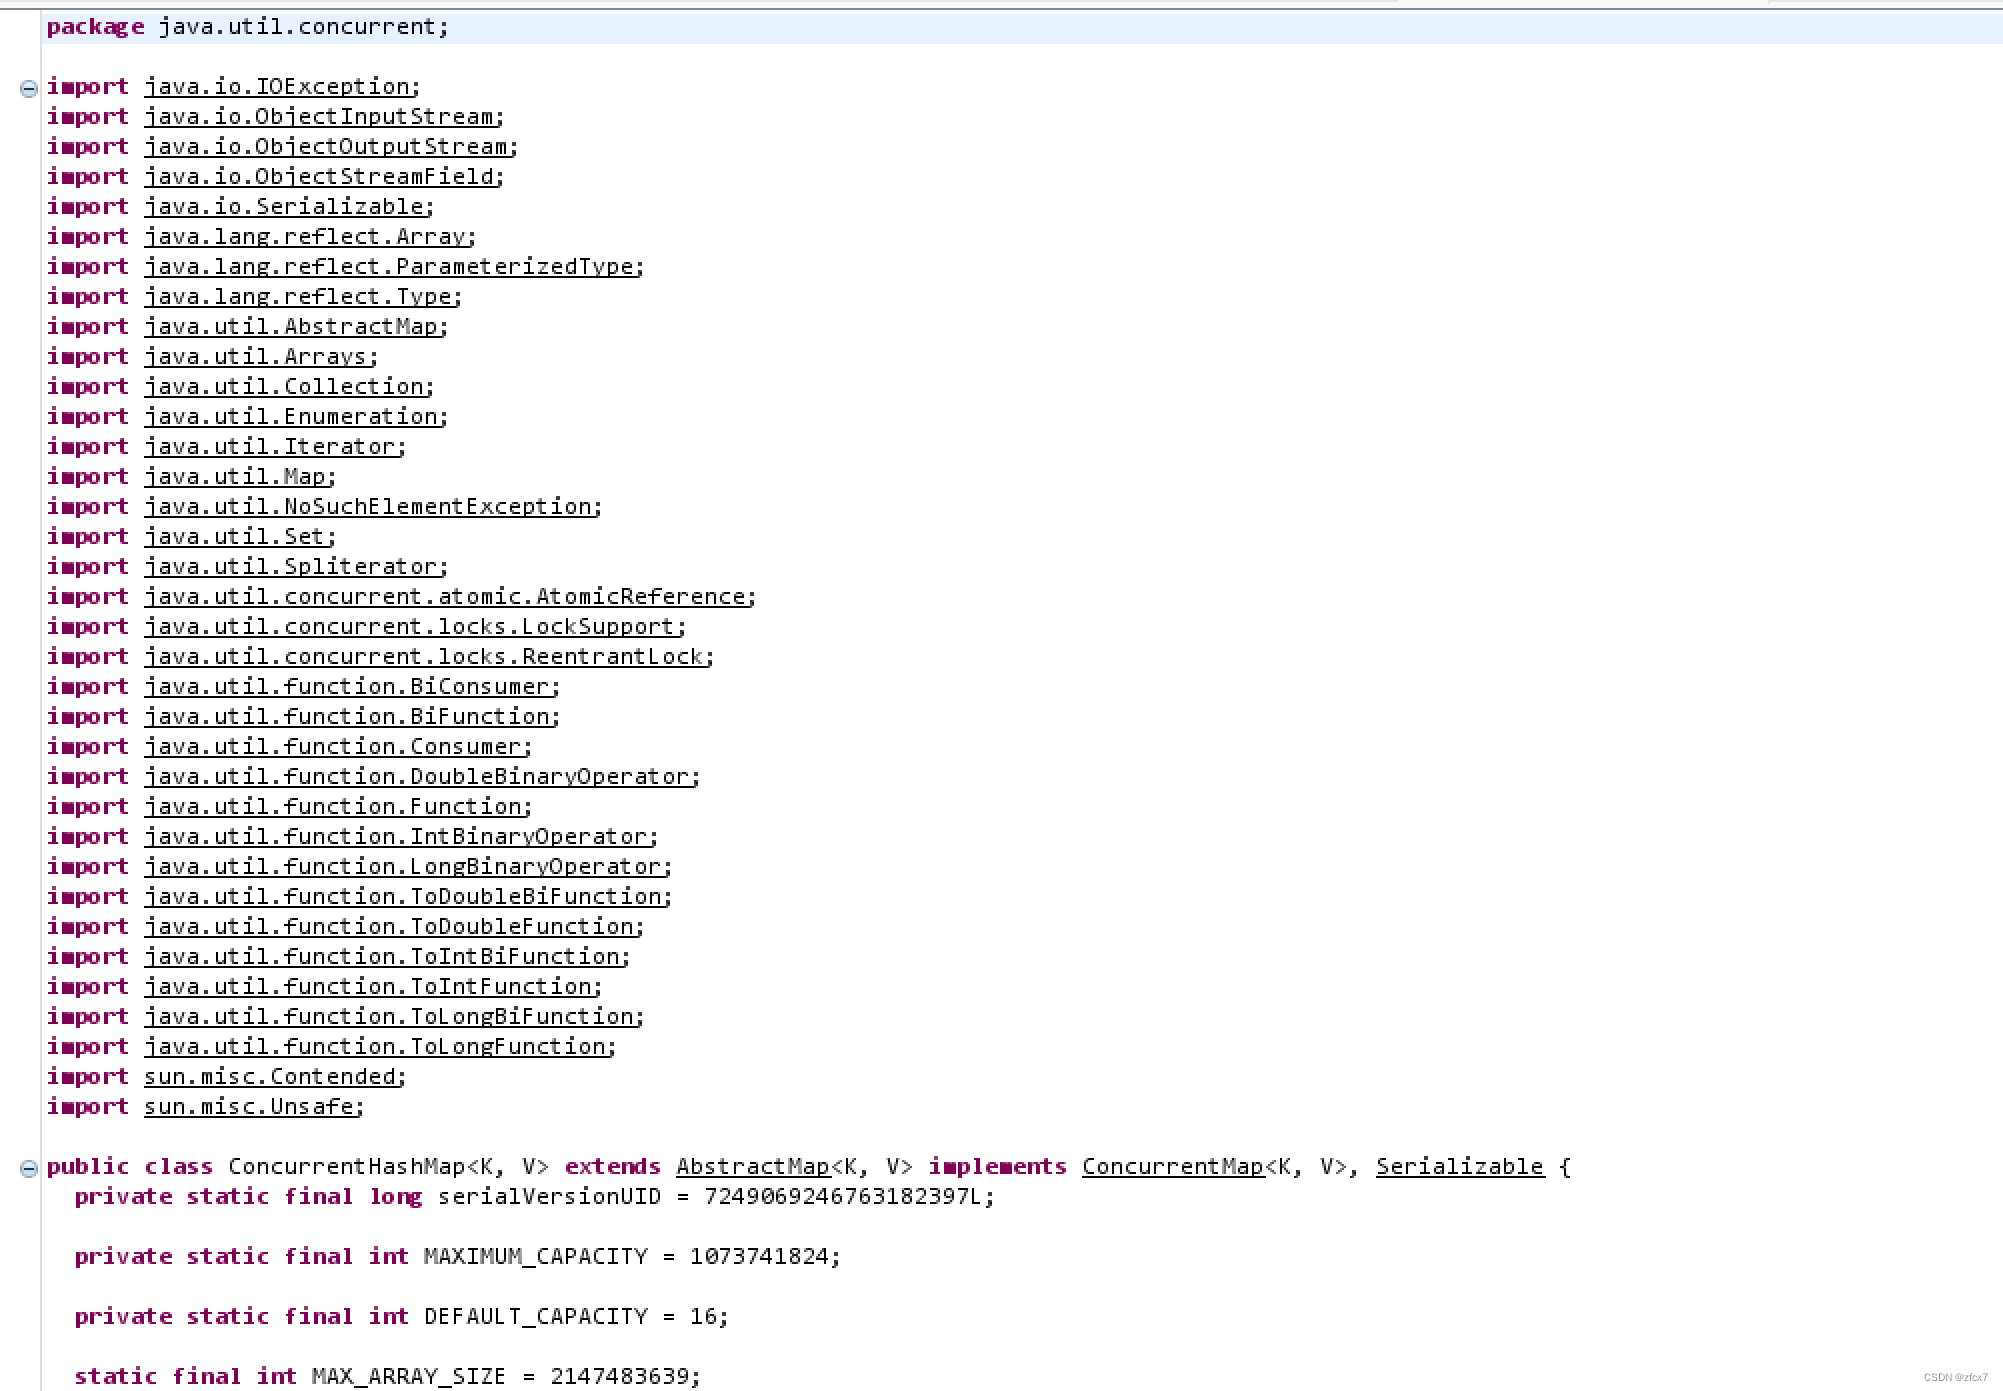Open java.util.concurrent.atomic.AtomicReference import link

pyautogui.click(x=445, y=597)
